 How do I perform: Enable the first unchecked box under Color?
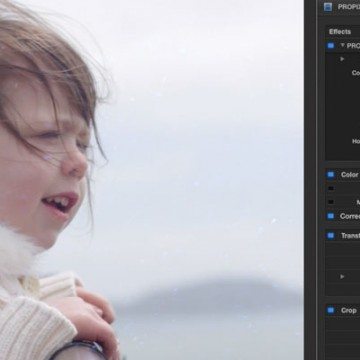pos(331,188)
